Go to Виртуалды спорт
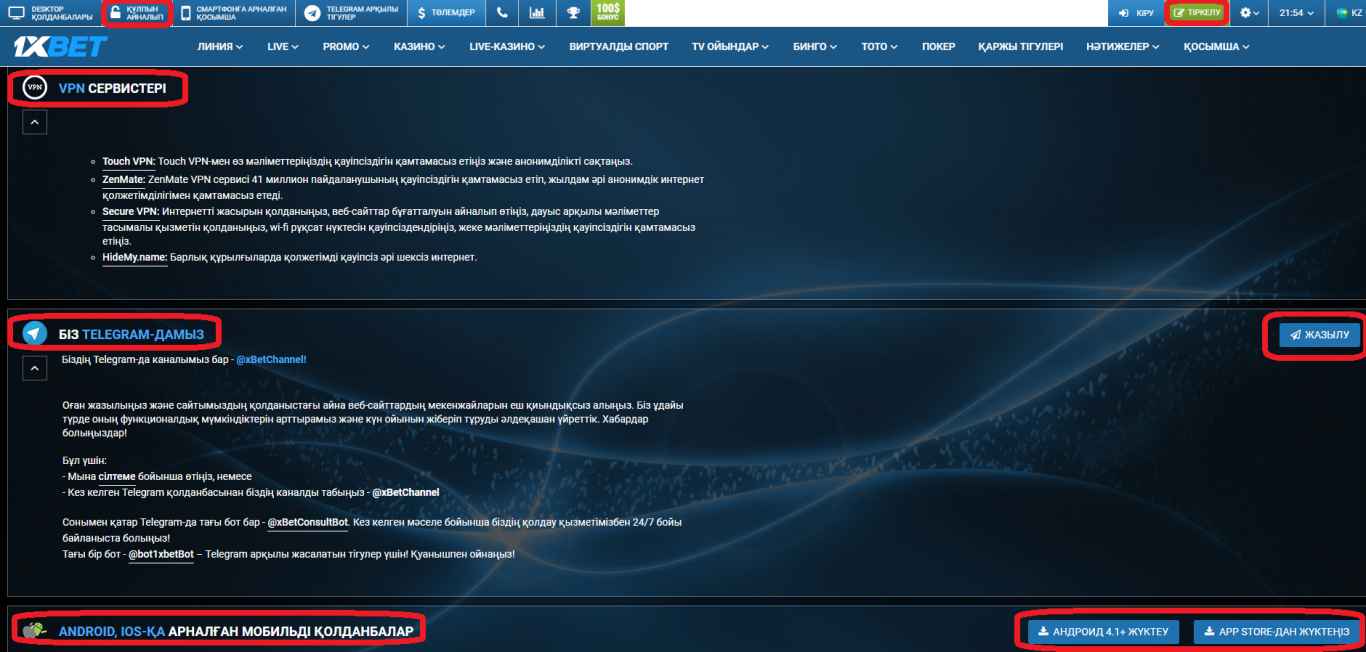1366x652 pixels. coord(619,47)
